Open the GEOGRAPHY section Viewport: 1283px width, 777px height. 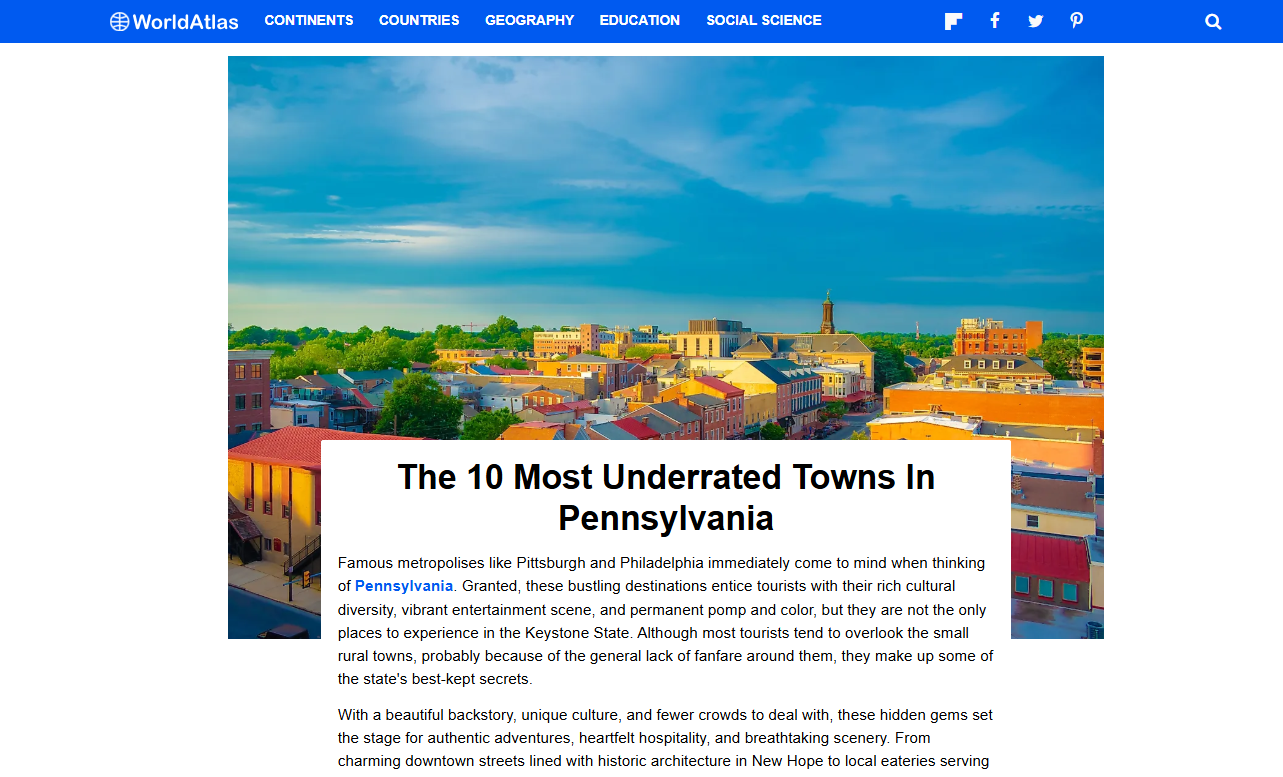point(529,20)
